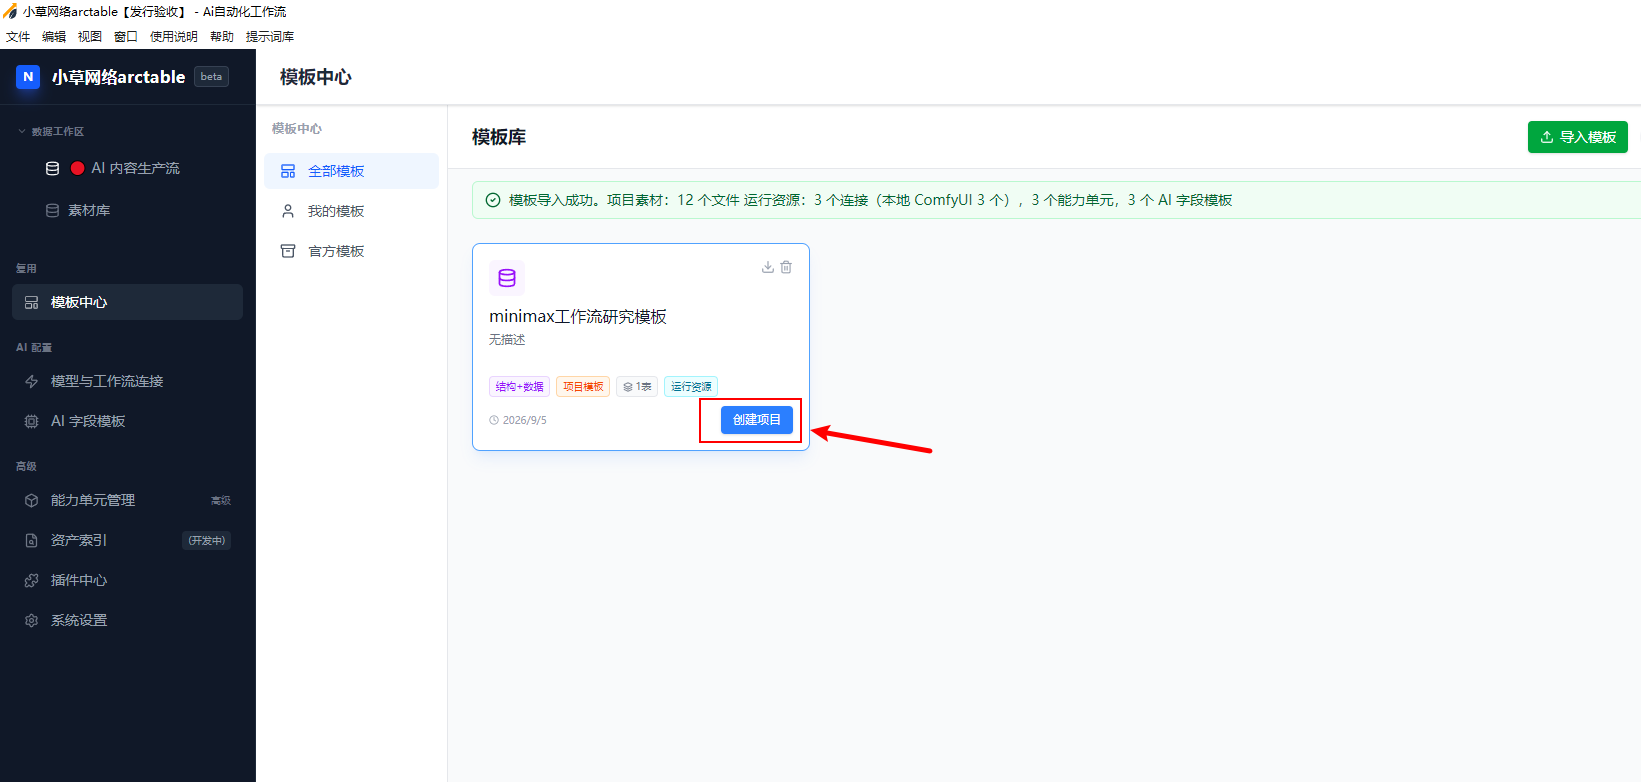Open the 窗口 menu
Viewport: 1641px width, 782px height.
point(126,37)
